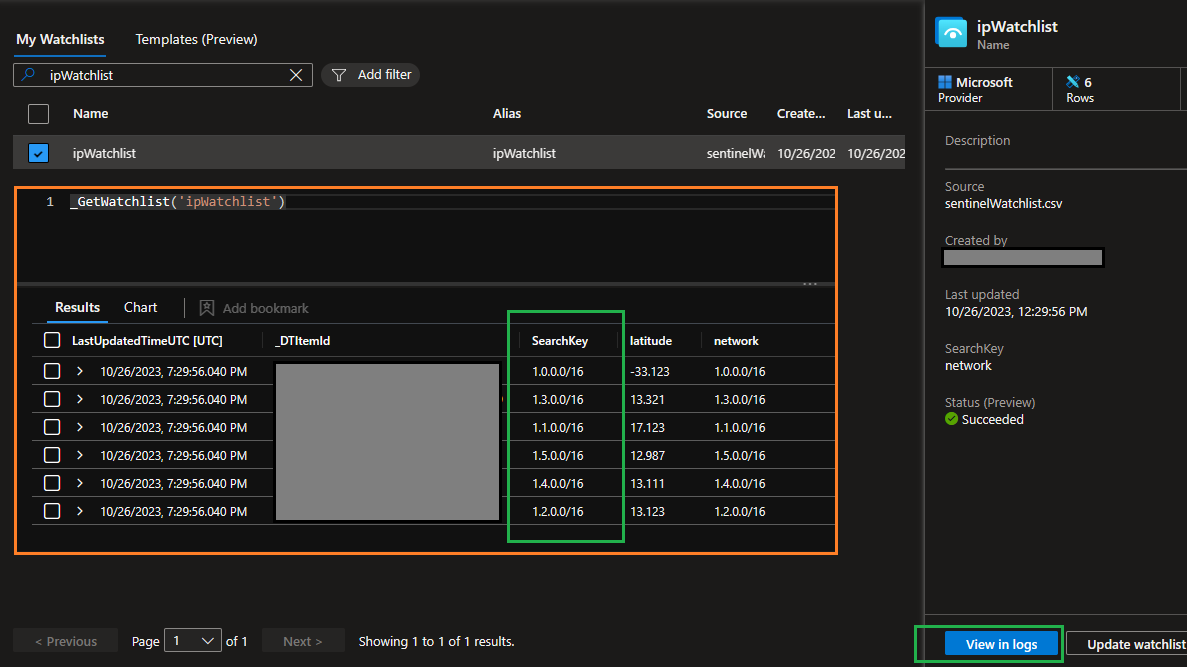This screenshot has height=667, width=1187.
Task: Clear the search box with the X icon
Action: click(x=295, y=74)
